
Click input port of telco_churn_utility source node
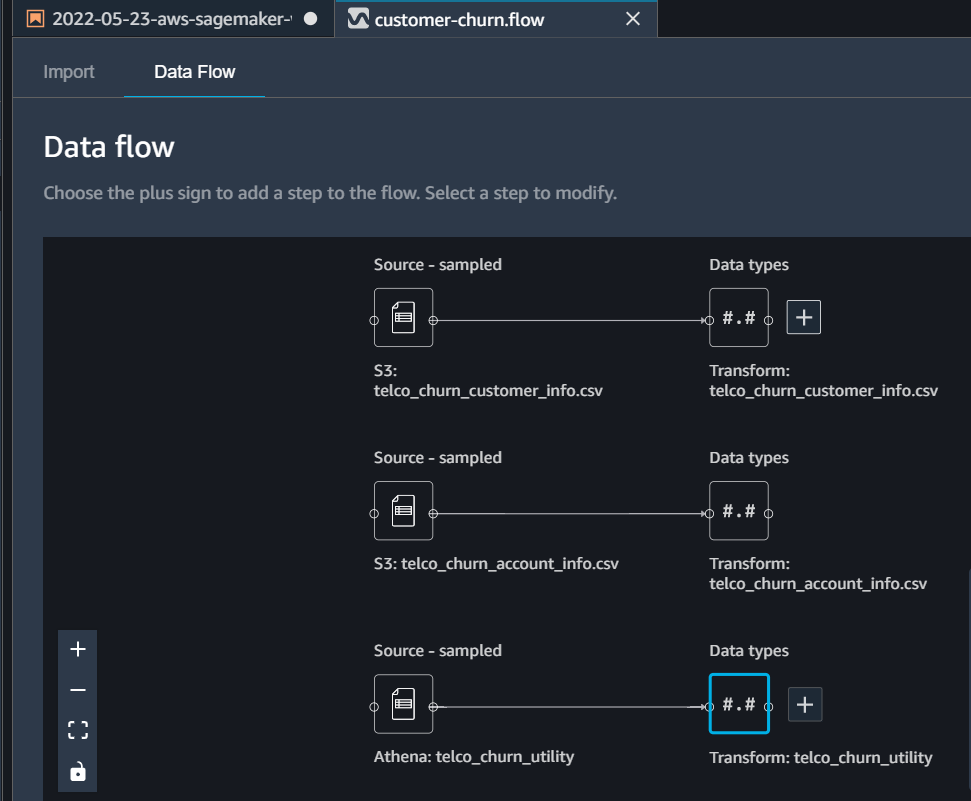coord(374,707)
